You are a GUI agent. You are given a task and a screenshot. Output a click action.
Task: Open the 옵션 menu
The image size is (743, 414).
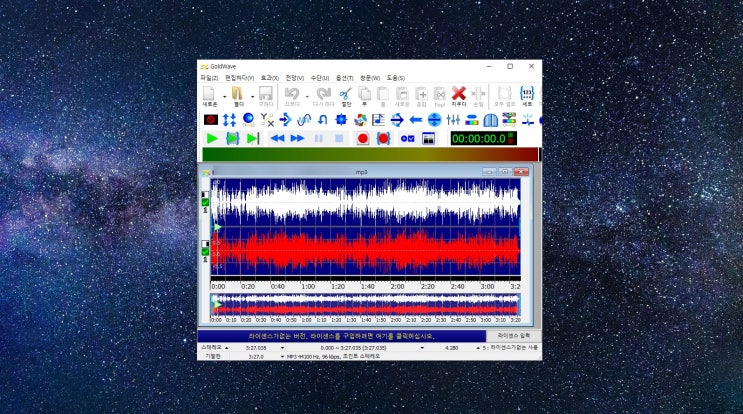[344, 78]
